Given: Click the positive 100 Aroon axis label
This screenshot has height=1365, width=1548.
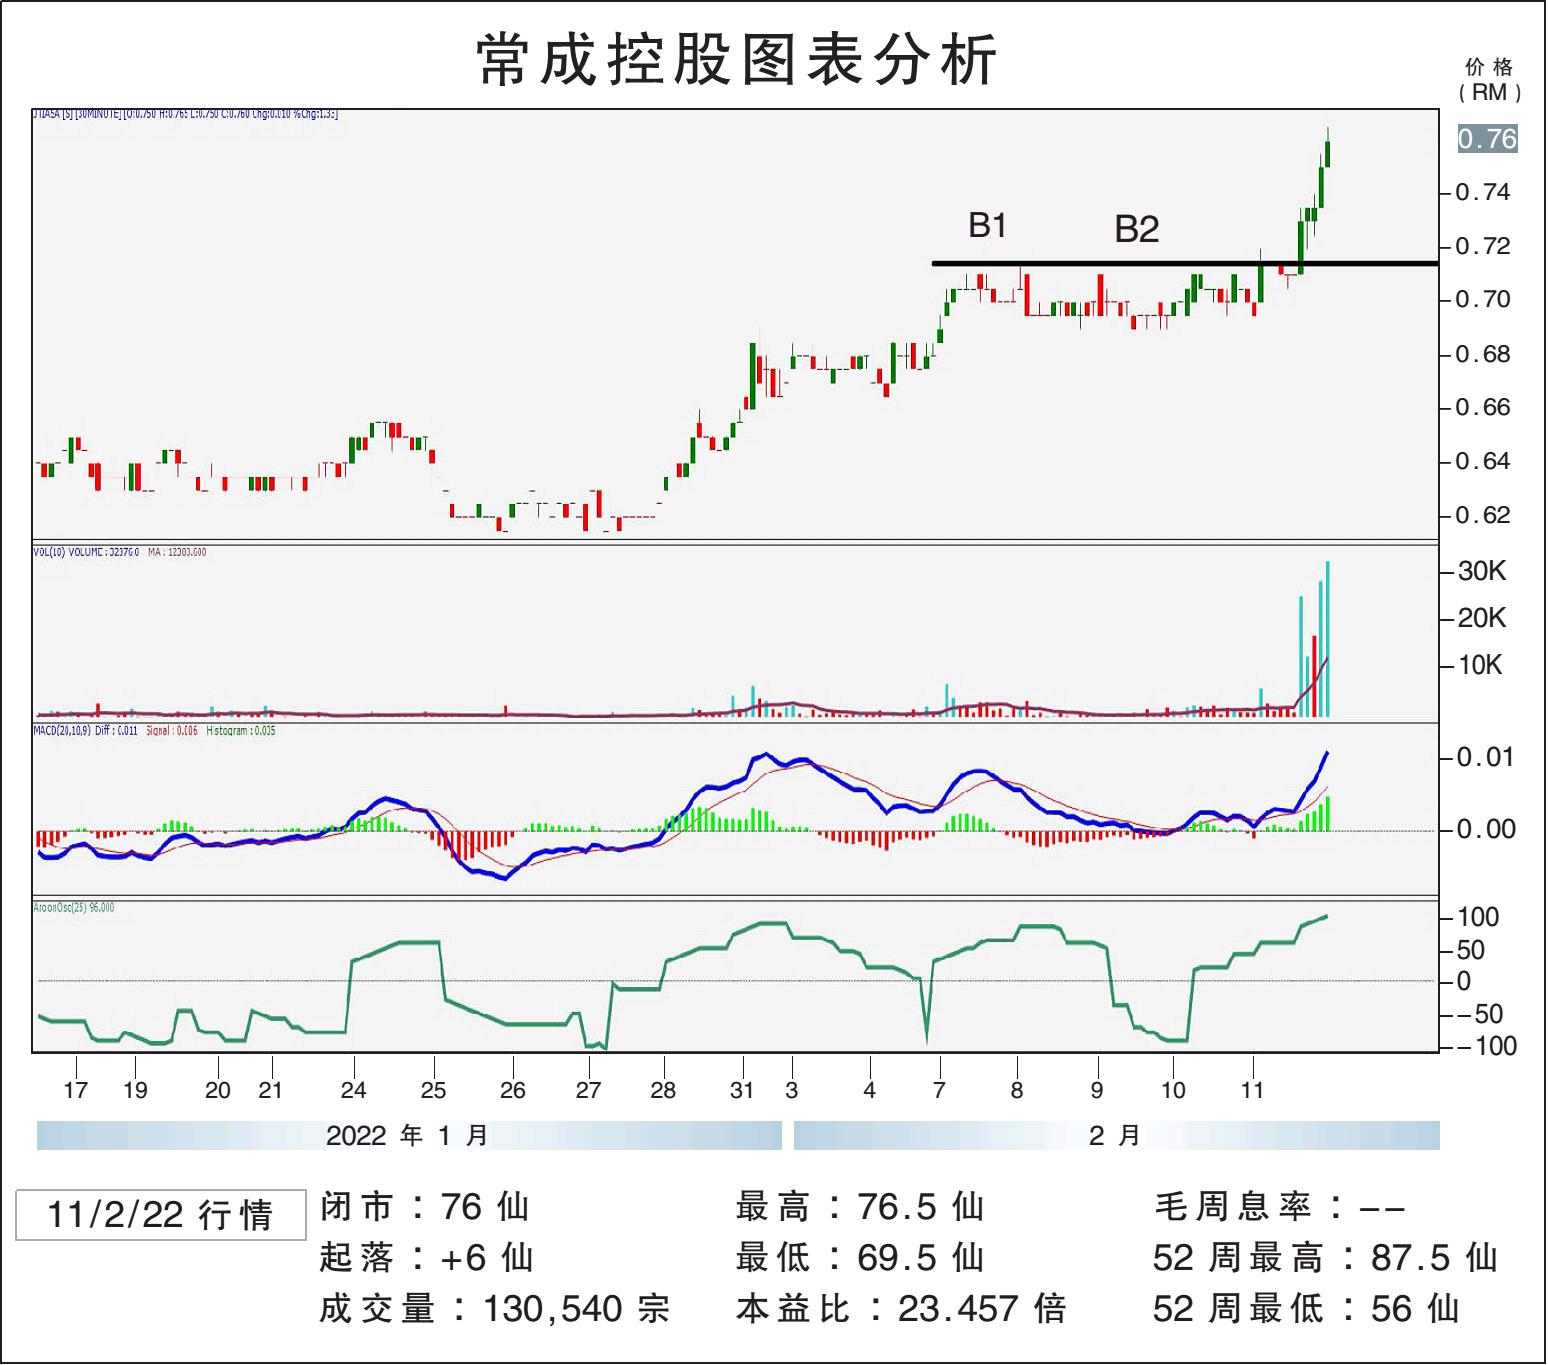Looking at the screenshot, I should [x=1478, y=917].
